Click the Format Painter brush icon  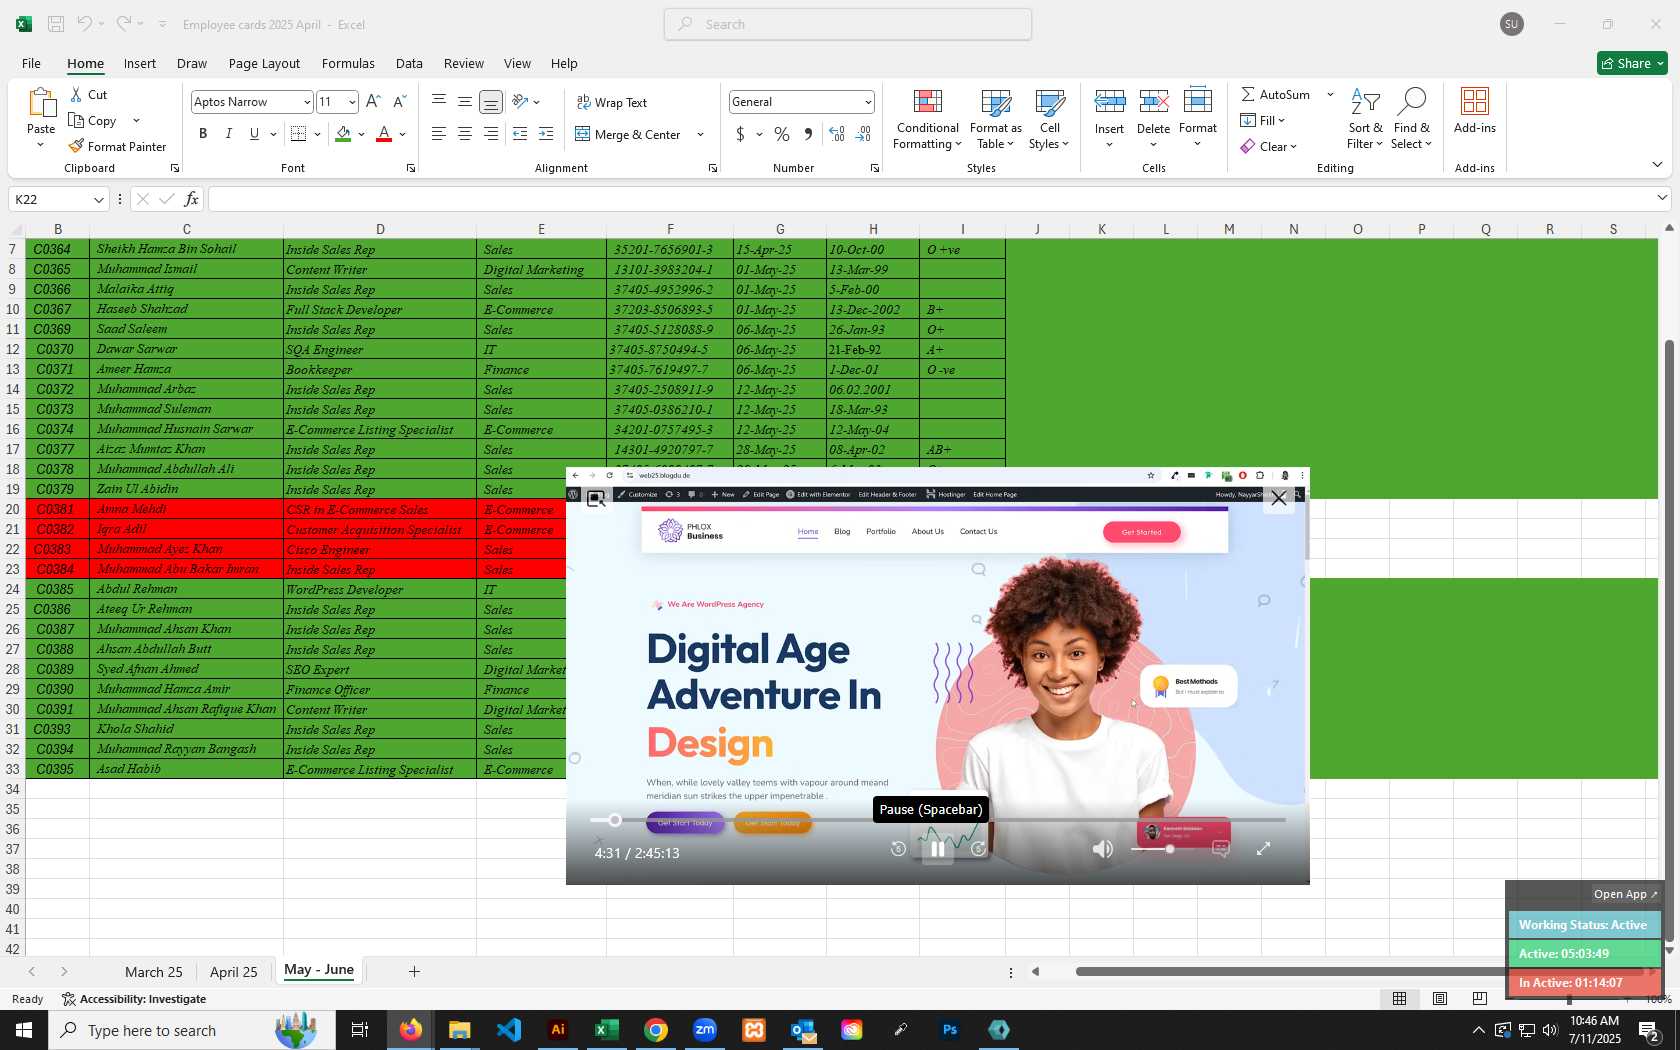76,146
